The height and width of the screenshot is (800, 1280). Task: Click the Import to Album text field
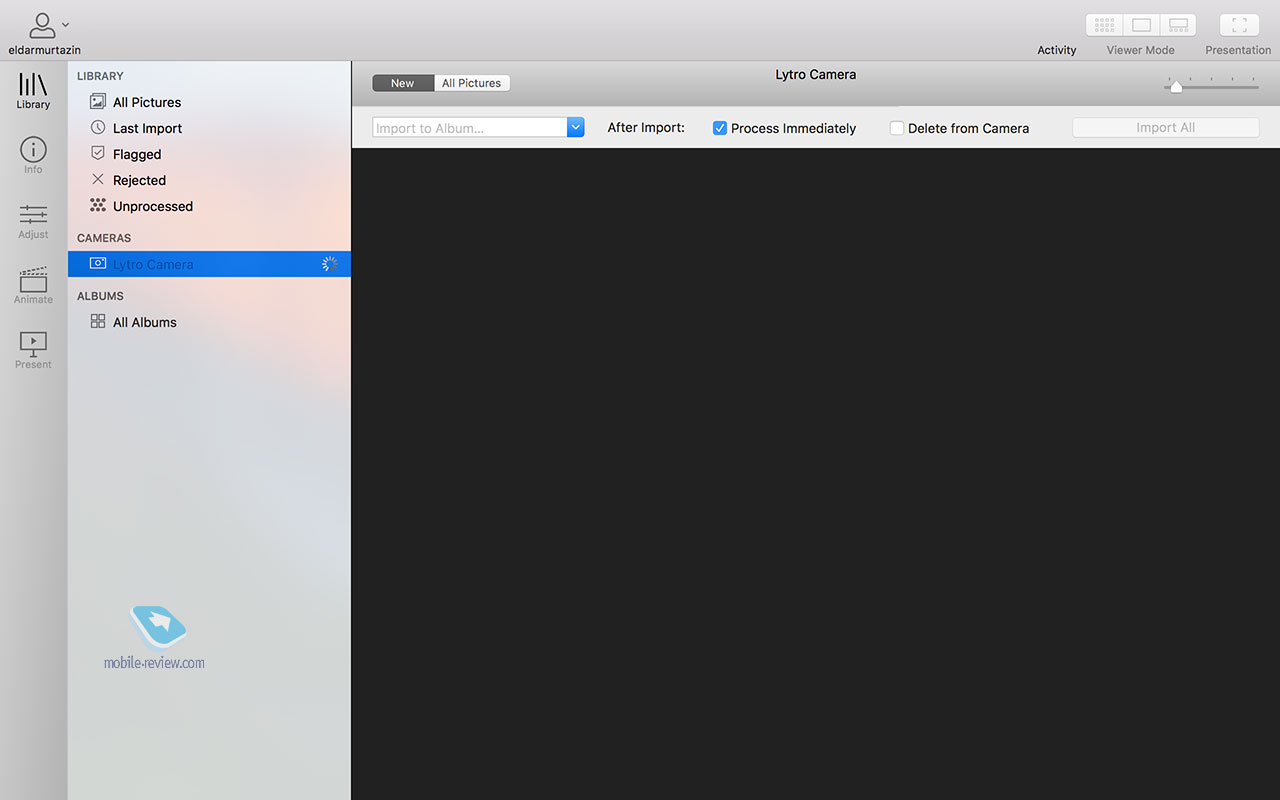tap(470, 128)
